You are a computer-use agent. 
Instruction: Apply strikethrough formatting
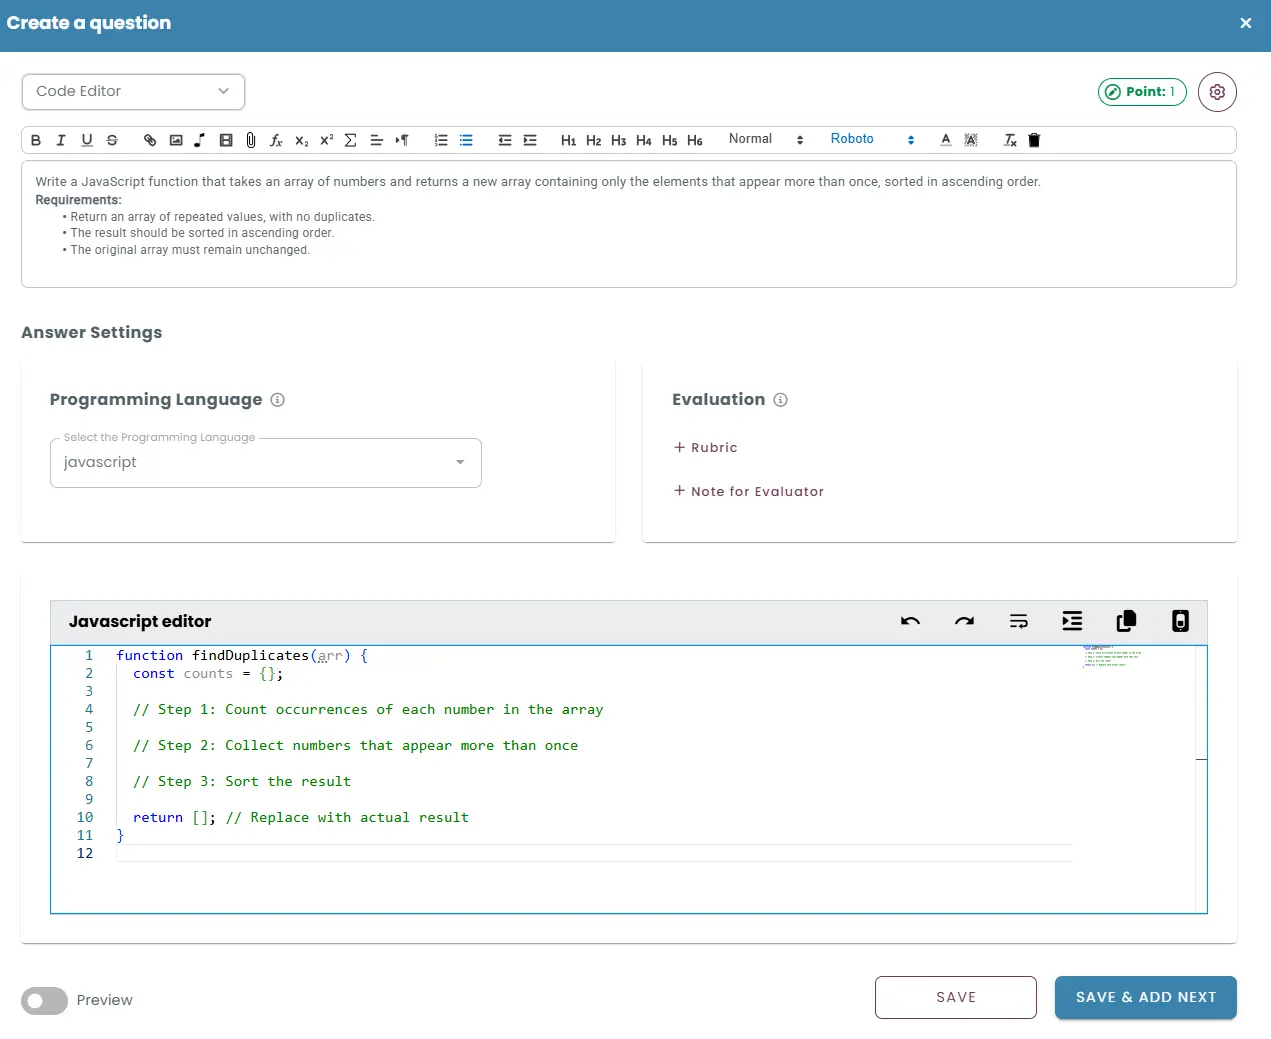[x=112, y=140]
